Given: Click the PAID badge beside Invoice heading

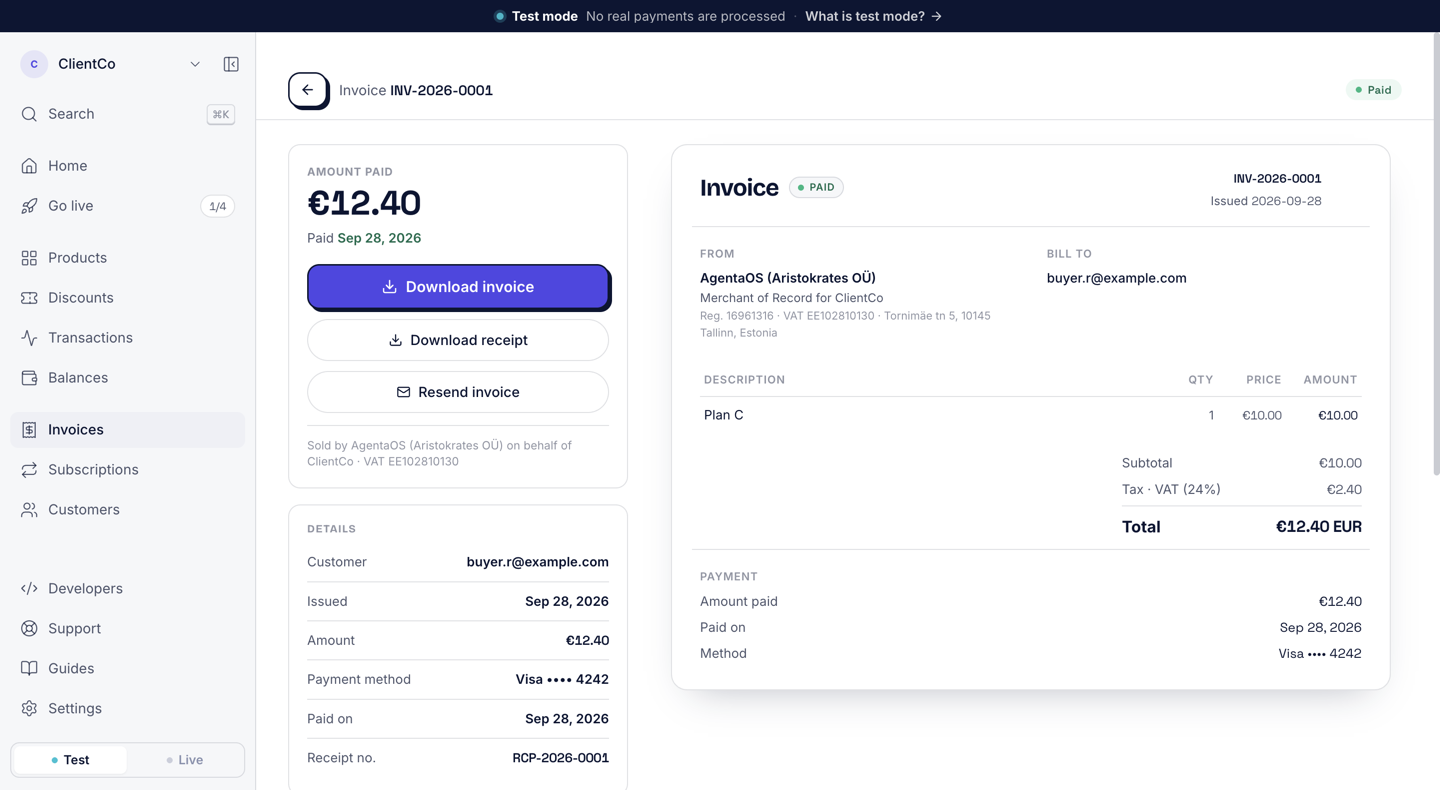Looking at the screenshot, I should 816,187.
